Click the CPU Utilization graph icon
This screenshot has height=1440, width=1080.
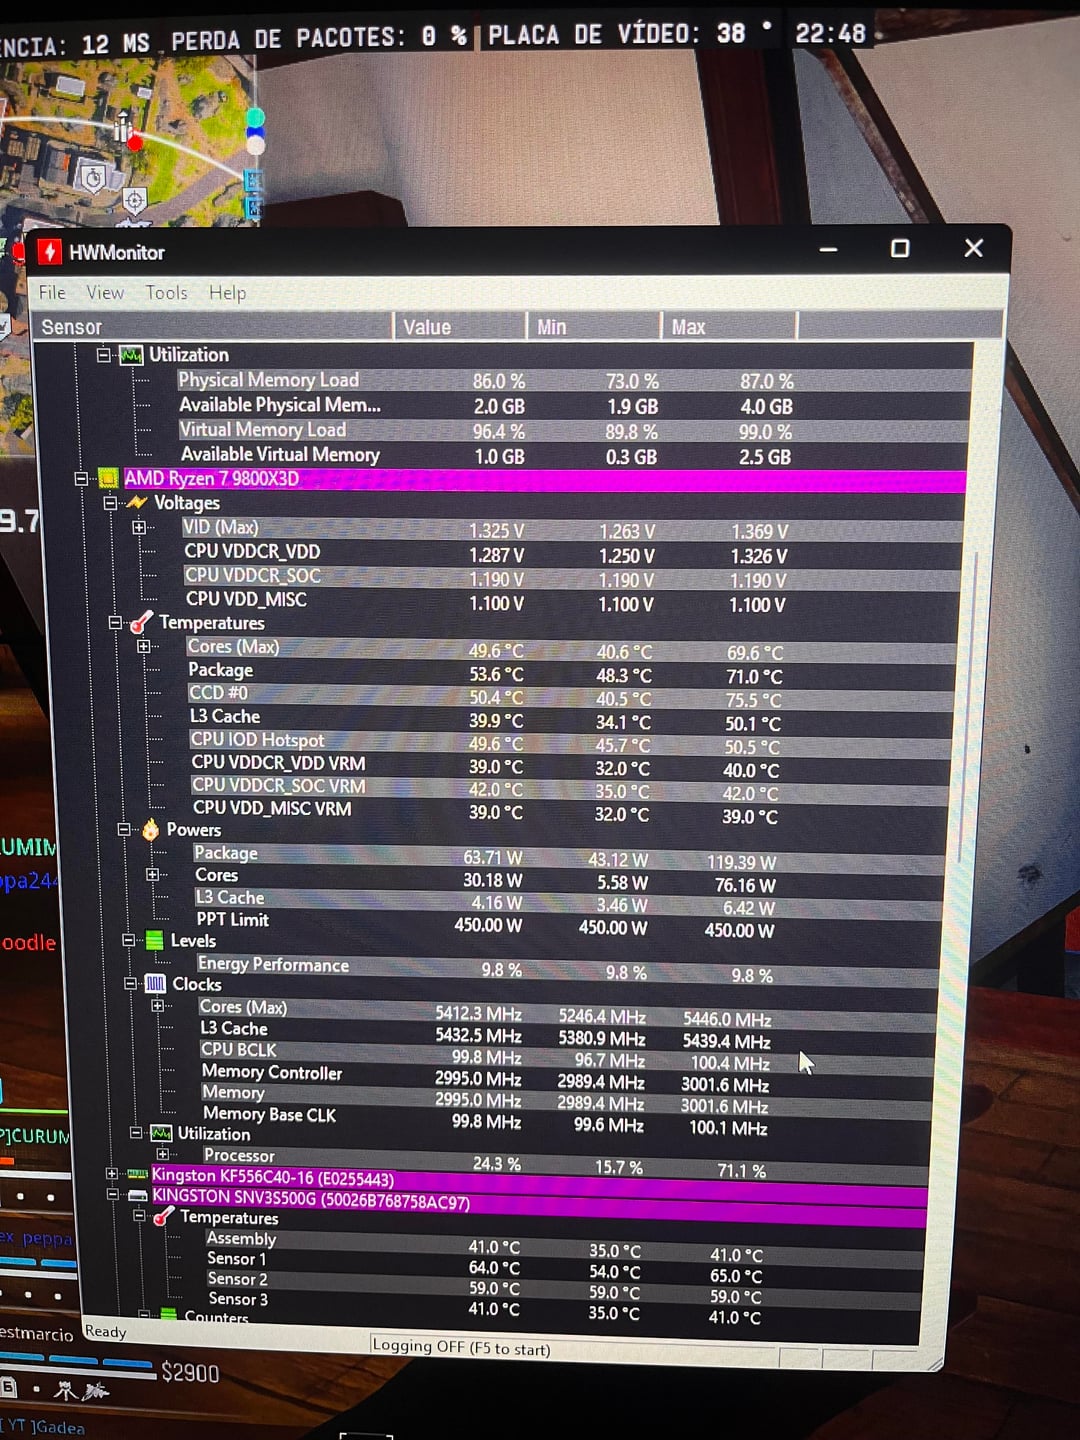click(161, 1133)
